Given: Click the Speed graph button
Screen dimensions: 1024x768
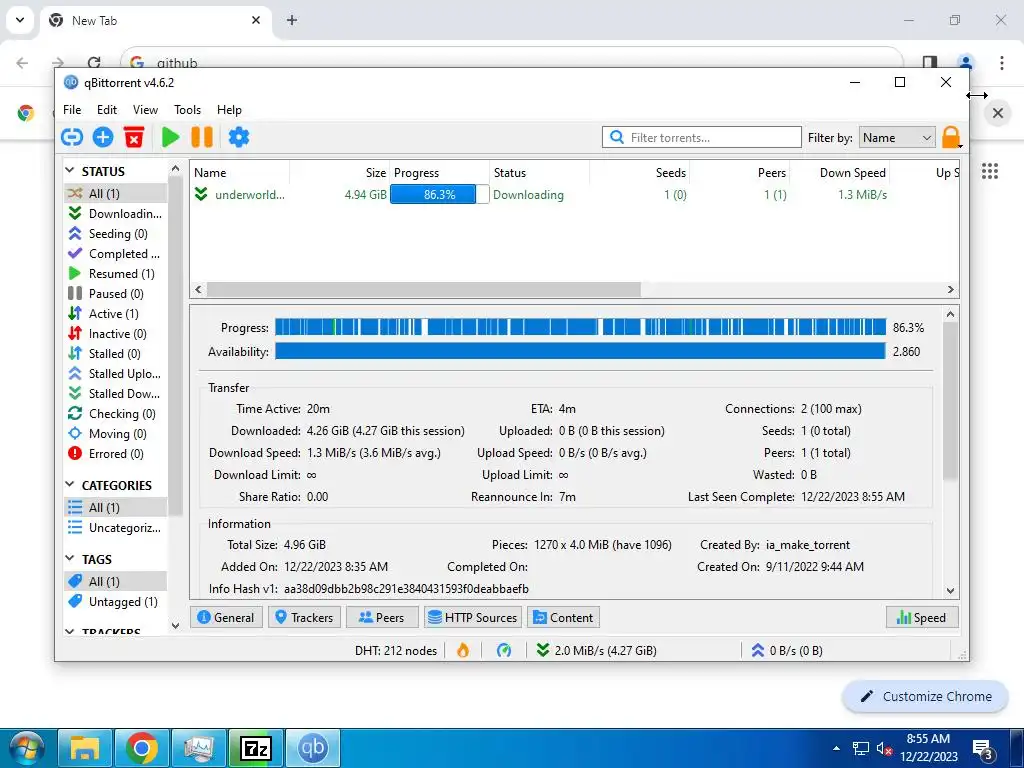Looking at the screenshot, I should (x=921, y=617).
